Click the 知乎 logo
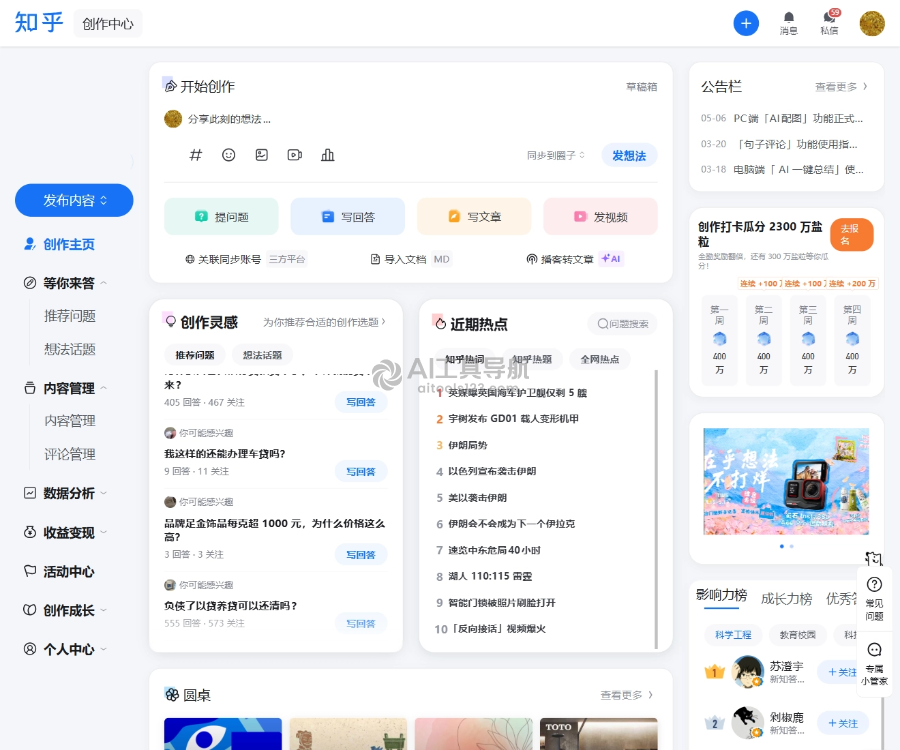This screenshot has width=900, height=750. click(x=38, y=22)
